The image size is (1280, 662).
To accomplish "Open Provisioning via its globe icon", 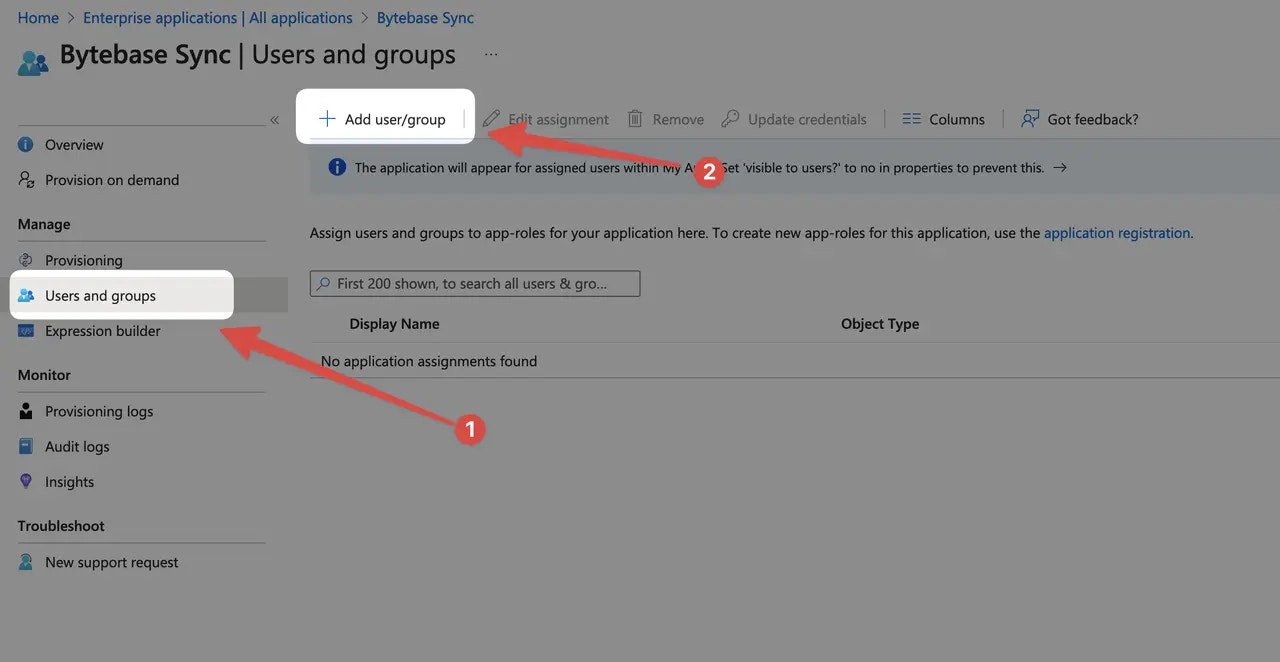I will (x=27, y=260).
